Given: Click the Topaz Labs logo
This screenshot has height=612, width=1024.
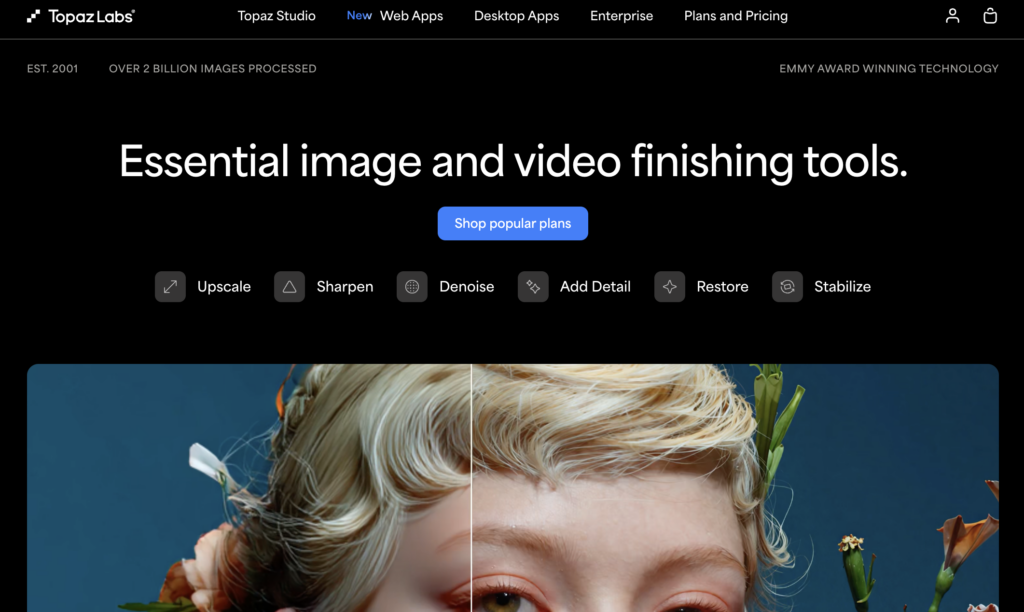Looking at the screenshot, I should (x=80, y=16).
